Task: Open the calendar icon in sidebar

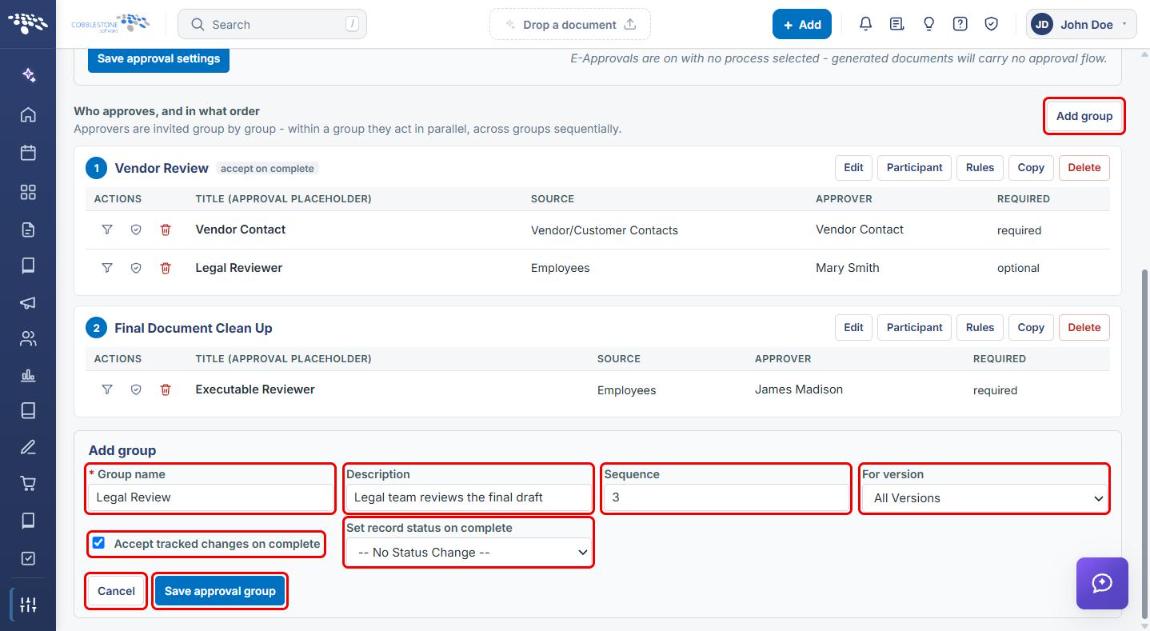Action: pos(28,153)
